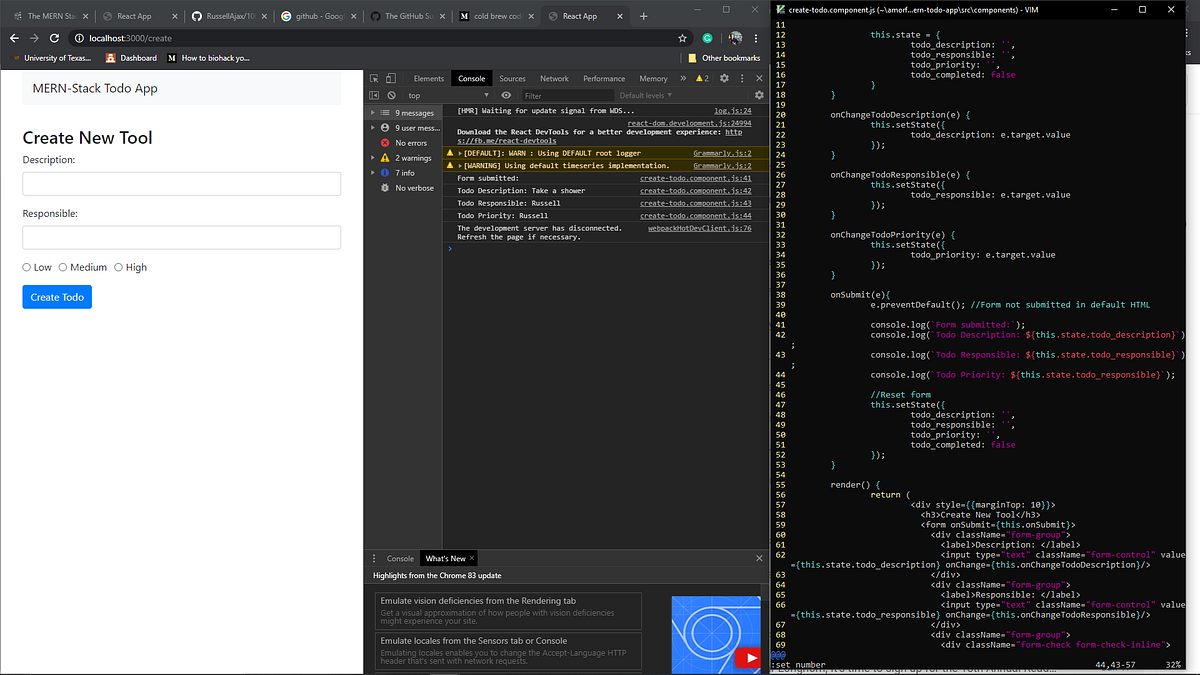Open the top frame context dropdown
This screenshot has width=1200, height=675.
pyautogui.click(x=442, y=94)
